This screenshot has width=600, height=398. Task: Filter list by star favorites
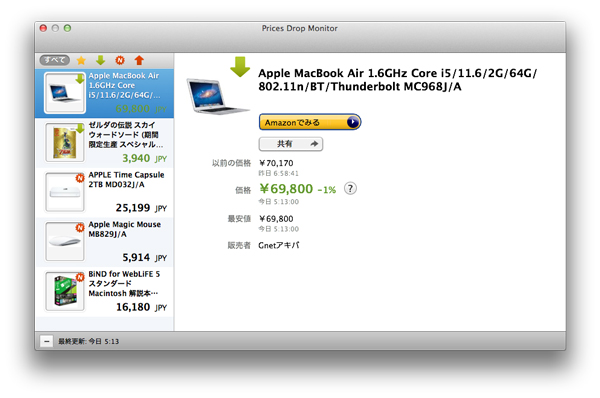point(81,60)
